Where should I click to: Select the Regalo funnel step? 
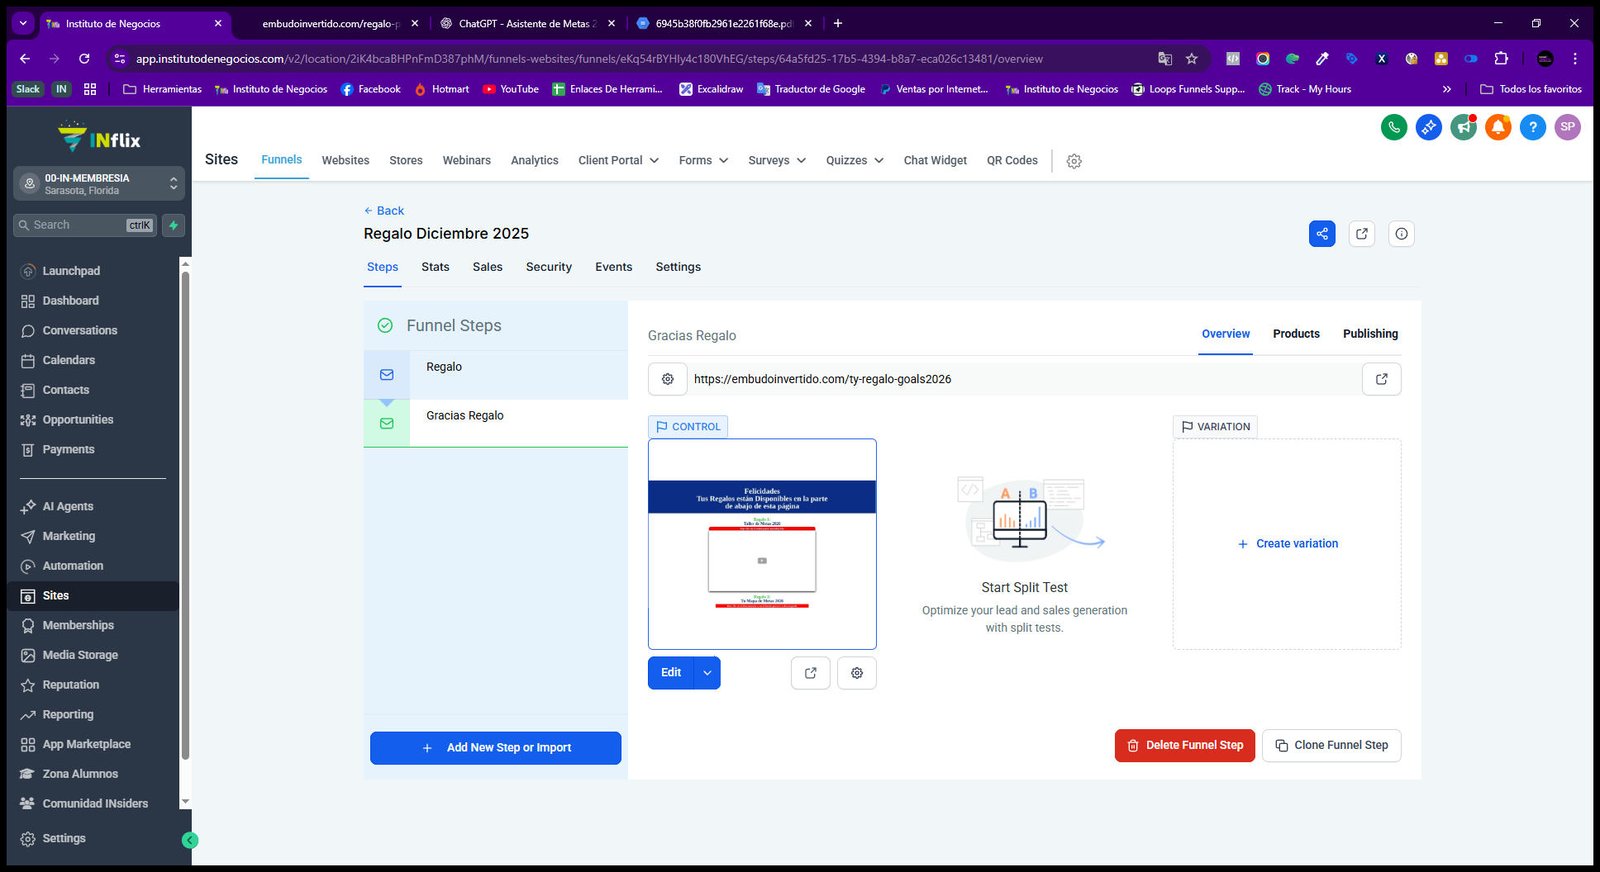tap(496, 375)
